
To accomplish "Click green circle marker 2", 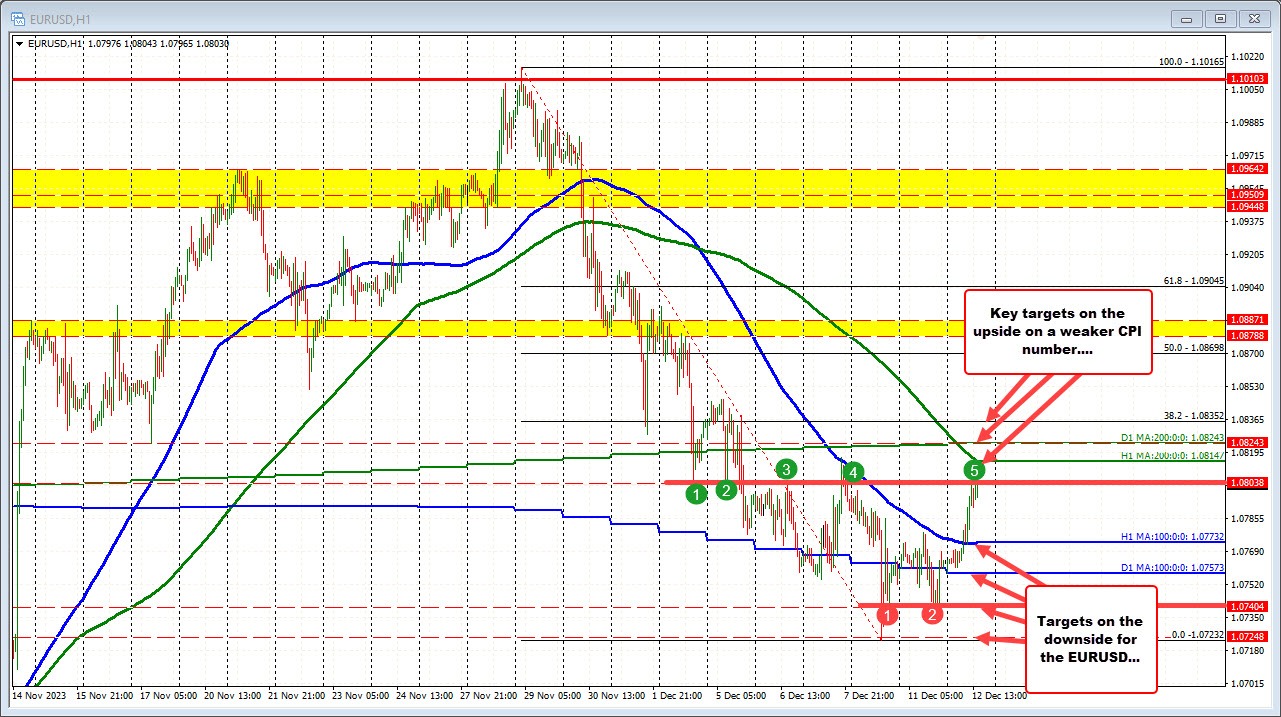I will pos(724,490).
